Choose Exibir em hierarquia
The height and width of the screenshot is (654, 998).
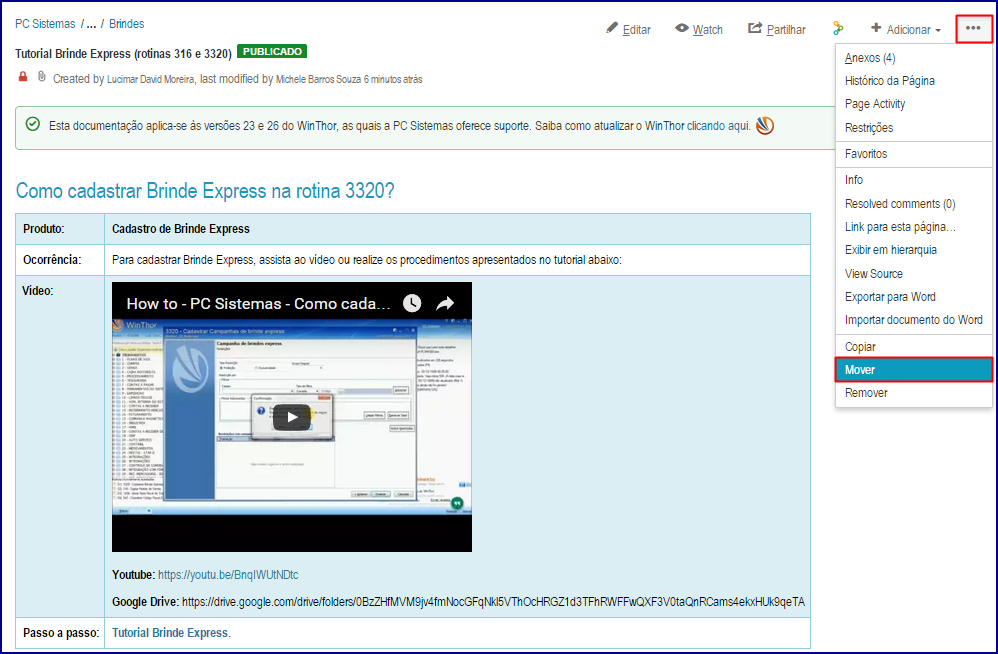coord(913,250)
